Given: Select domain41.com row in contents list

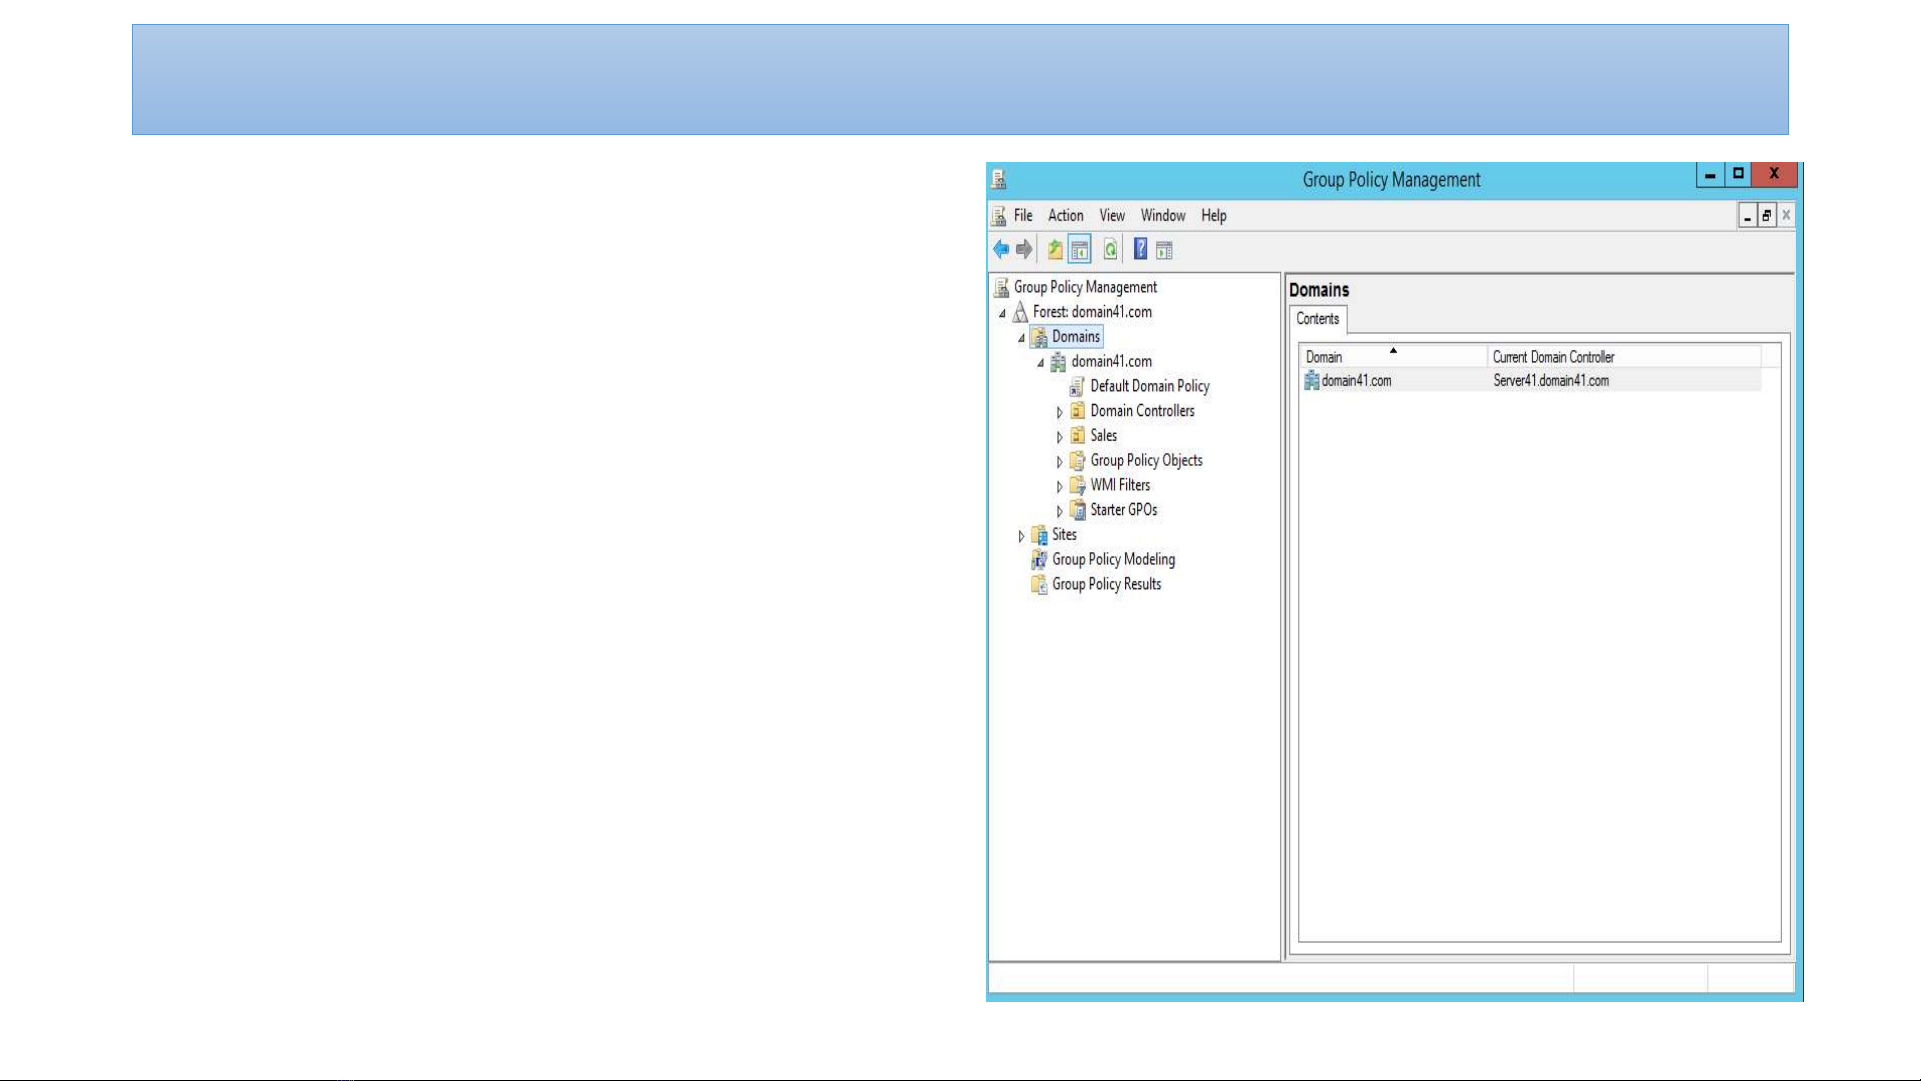Looking at the screenshot, I should pos(1355,381).
